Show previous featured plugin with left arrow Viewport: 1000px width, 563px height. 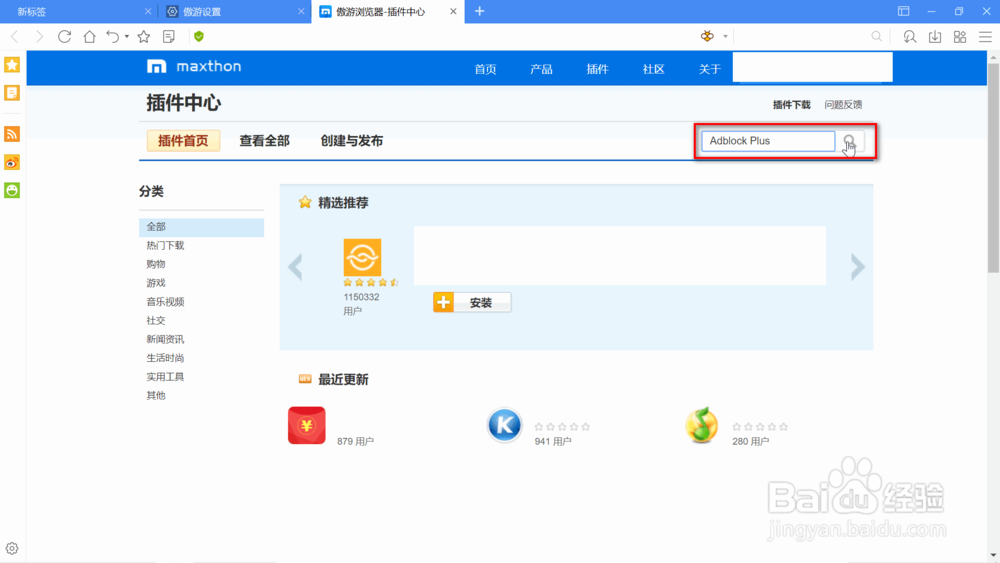point(295,267)
